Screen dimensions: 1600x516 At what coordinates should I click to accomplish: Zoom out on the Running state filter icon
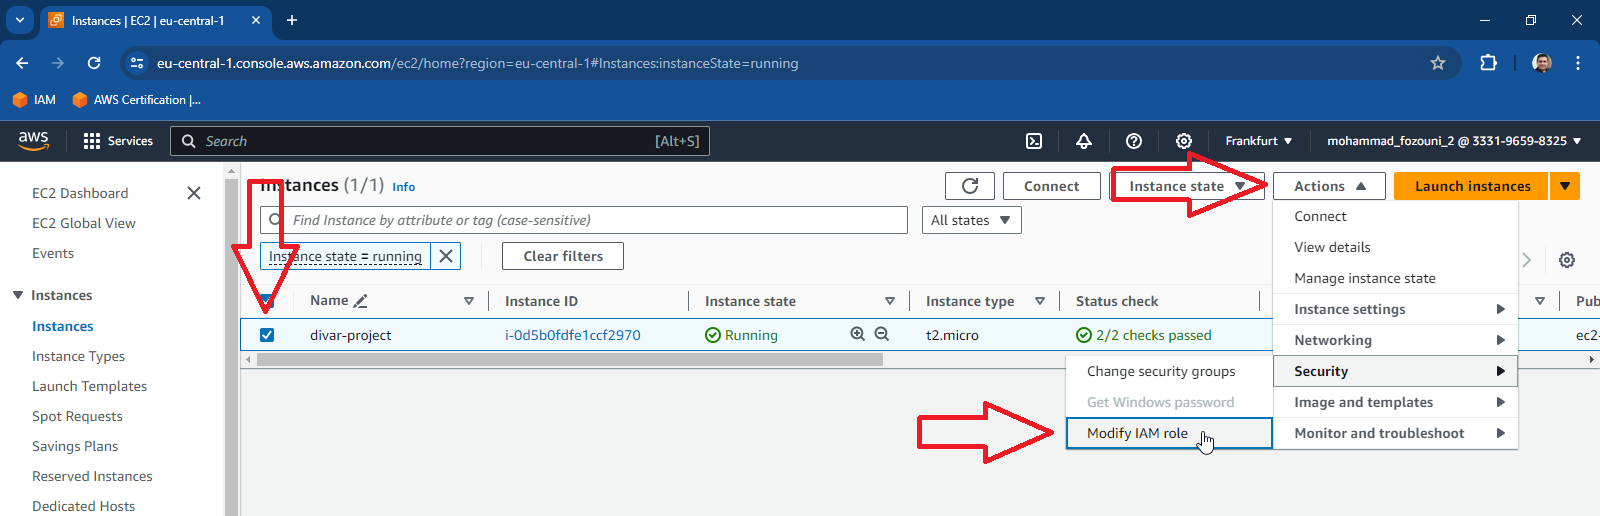coord(881,334)
